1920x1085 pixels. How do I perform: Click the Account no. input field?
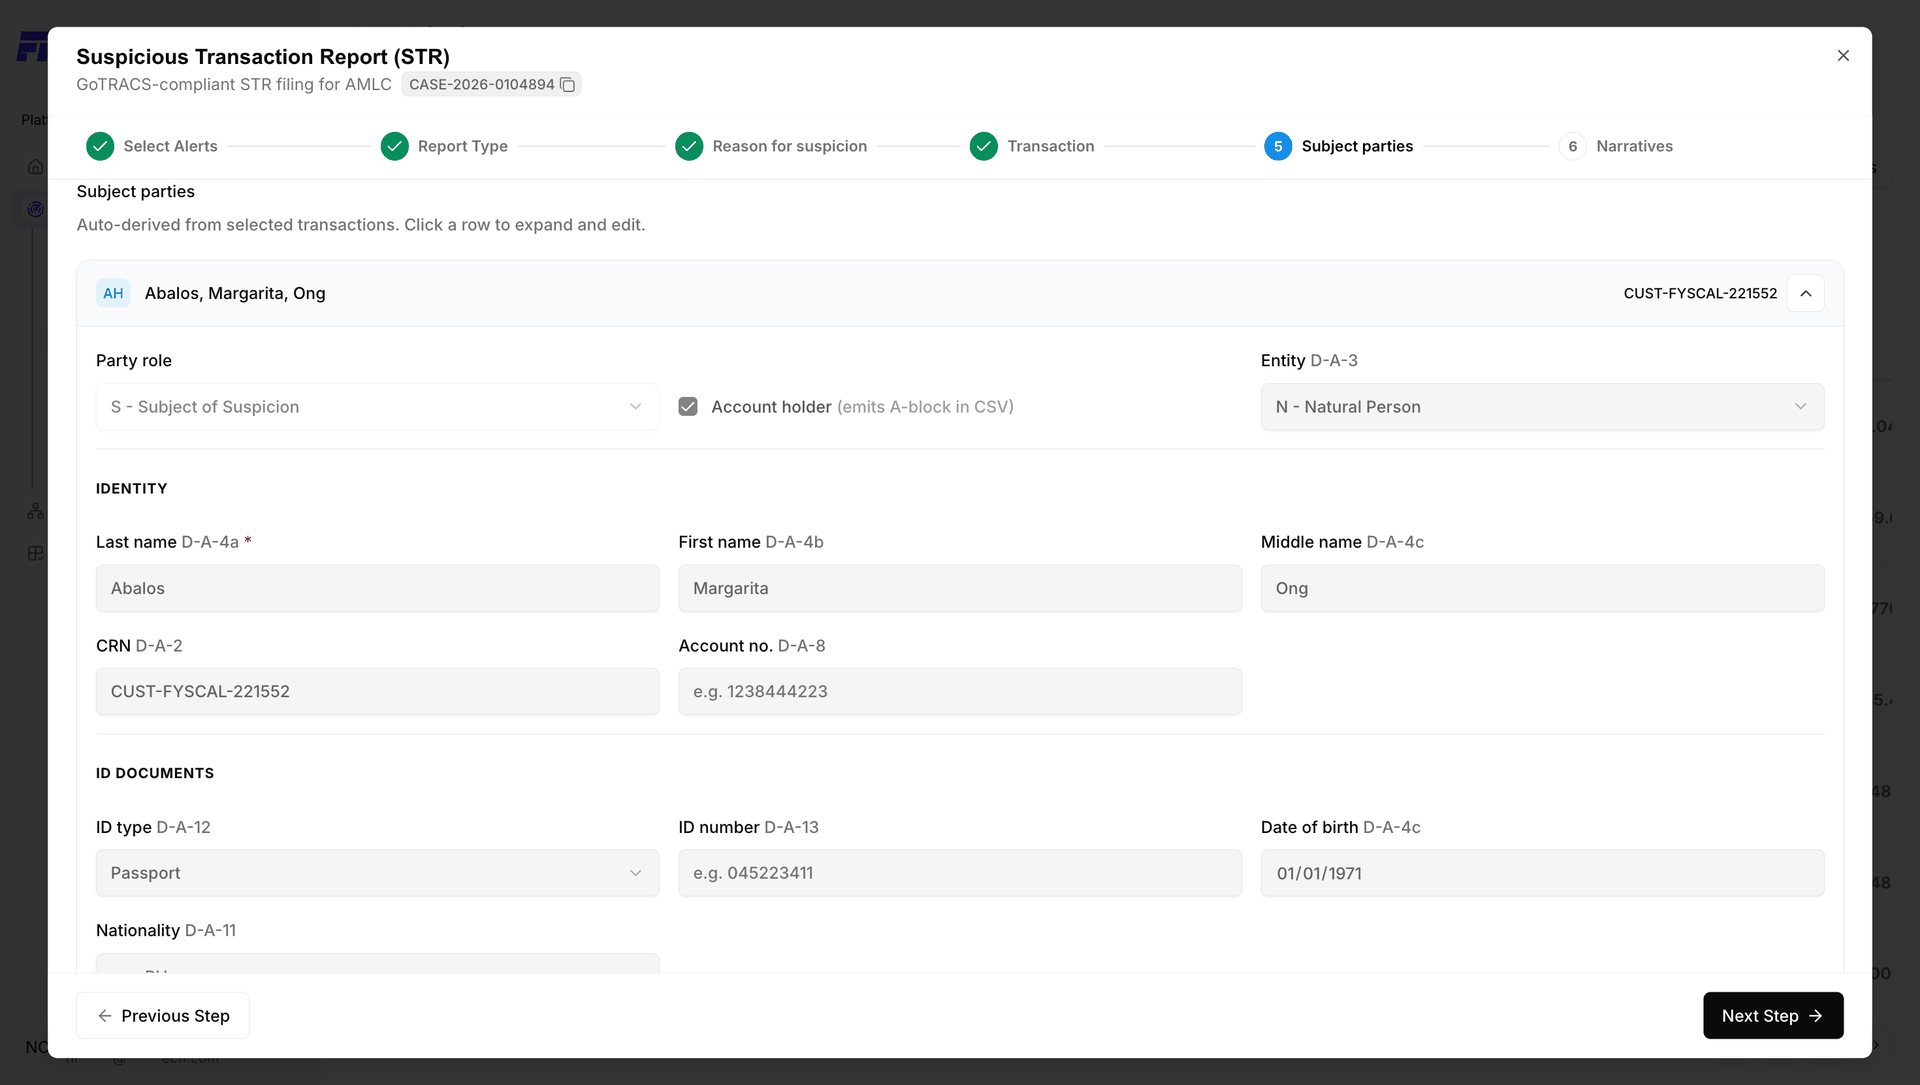(x=960, y=691)
